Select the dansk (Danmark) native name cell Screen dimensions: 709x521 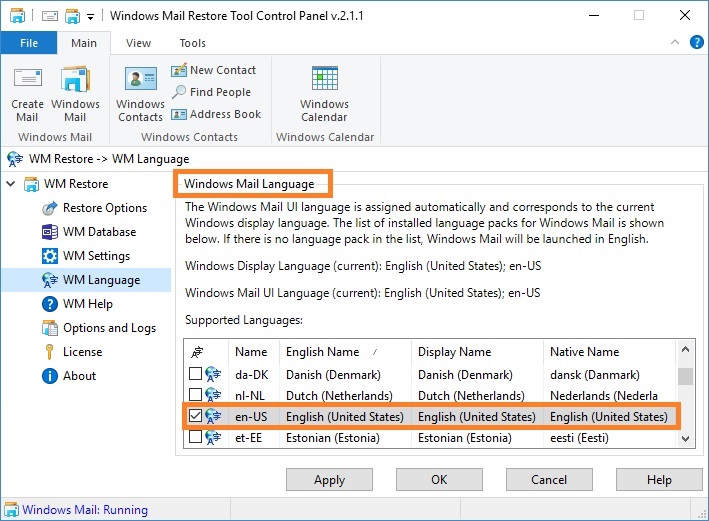pyautogui.click(x=595, y=374)
